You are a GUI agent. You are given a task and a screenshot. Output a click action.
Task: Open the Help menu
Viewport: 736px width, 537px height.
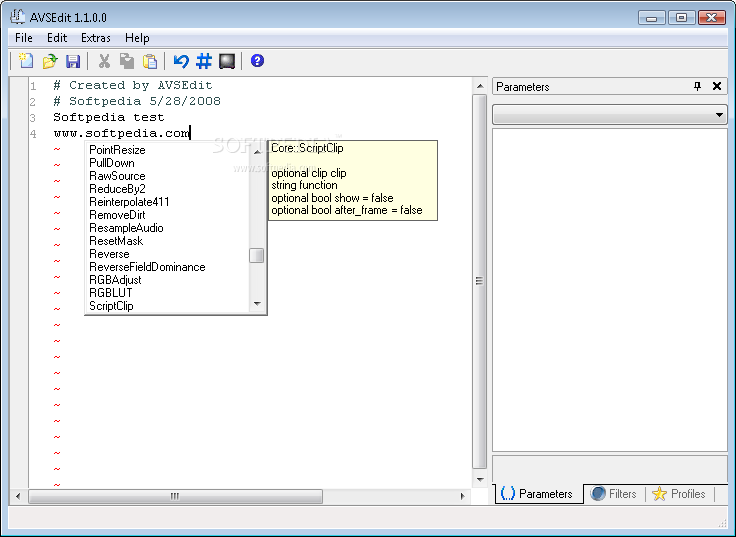coord(137,38)
